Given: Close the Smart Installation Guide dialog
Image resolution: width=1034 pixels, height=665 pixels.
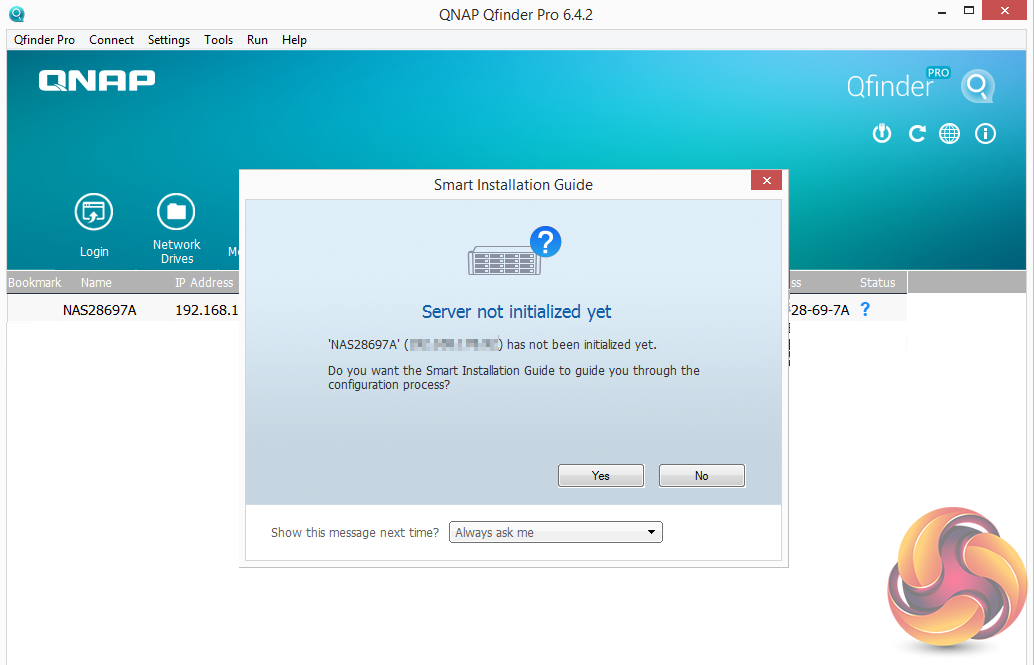Looking at the screenshot, I should tap(766, 180).
